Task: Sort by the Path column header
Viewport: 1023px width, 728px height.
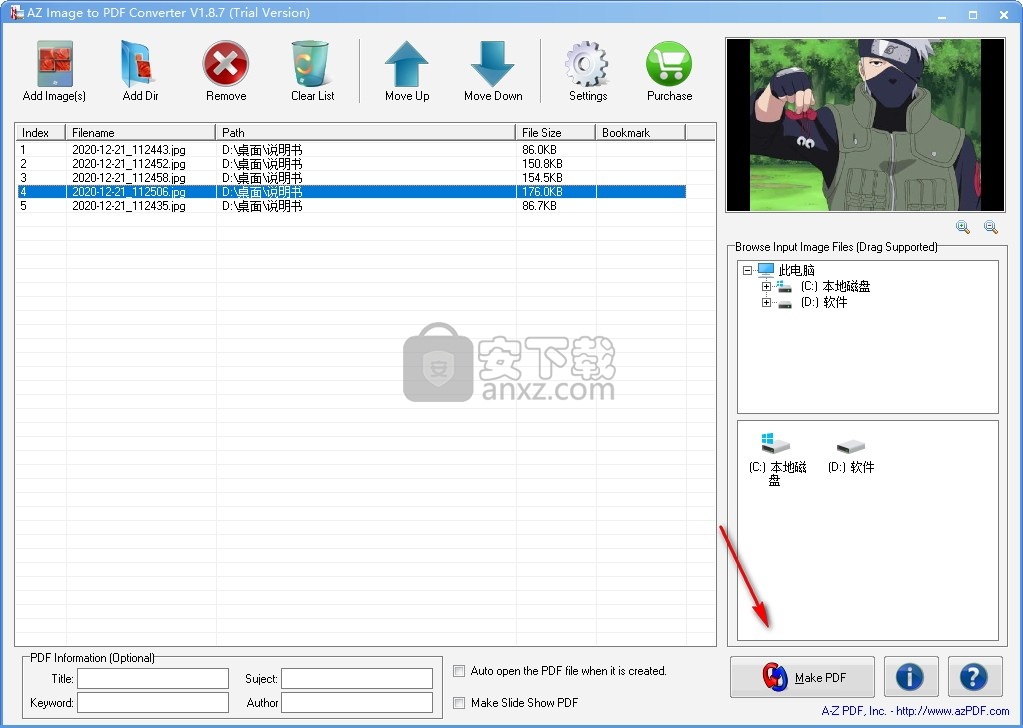Action: coord(365,132)
